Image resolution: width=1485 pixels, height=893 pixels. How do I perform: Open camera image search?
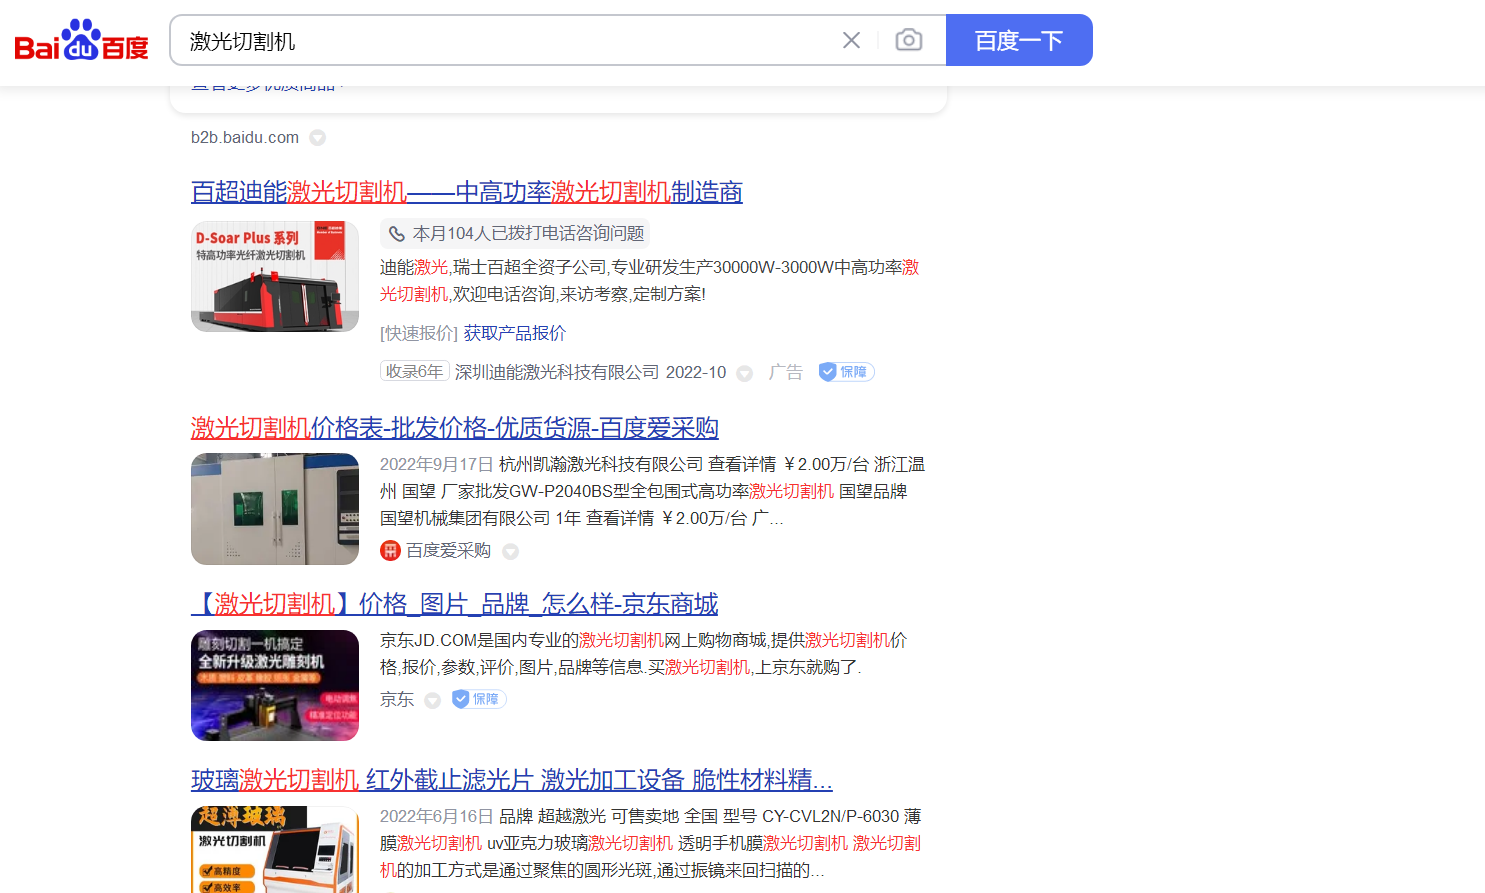[908, 40]
